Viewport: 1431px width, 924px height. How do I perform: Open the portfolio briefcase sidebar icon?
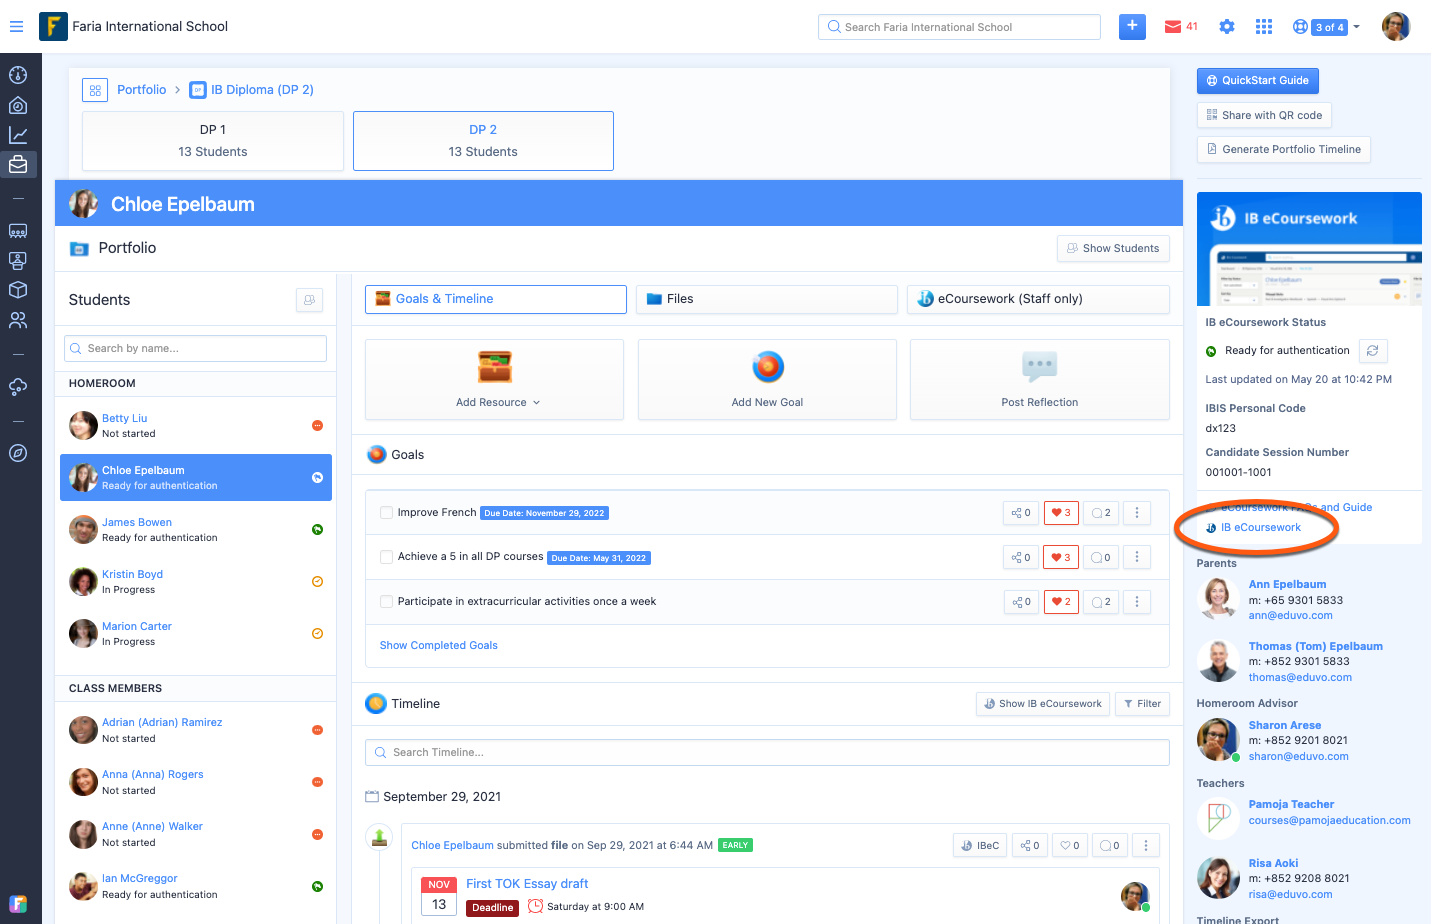coord(18,165)
